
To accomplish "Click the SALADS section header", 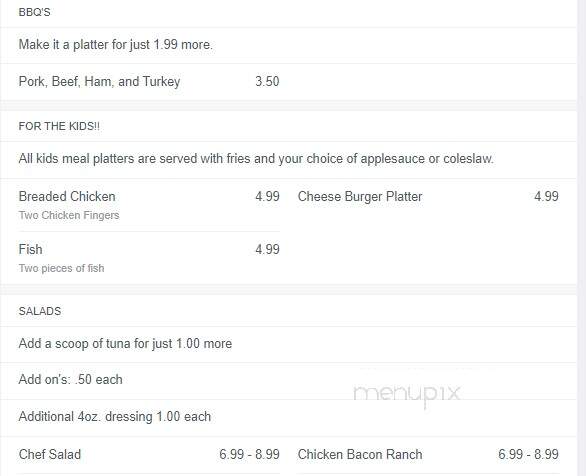I will pyautogui.click(x=40, y=311).
